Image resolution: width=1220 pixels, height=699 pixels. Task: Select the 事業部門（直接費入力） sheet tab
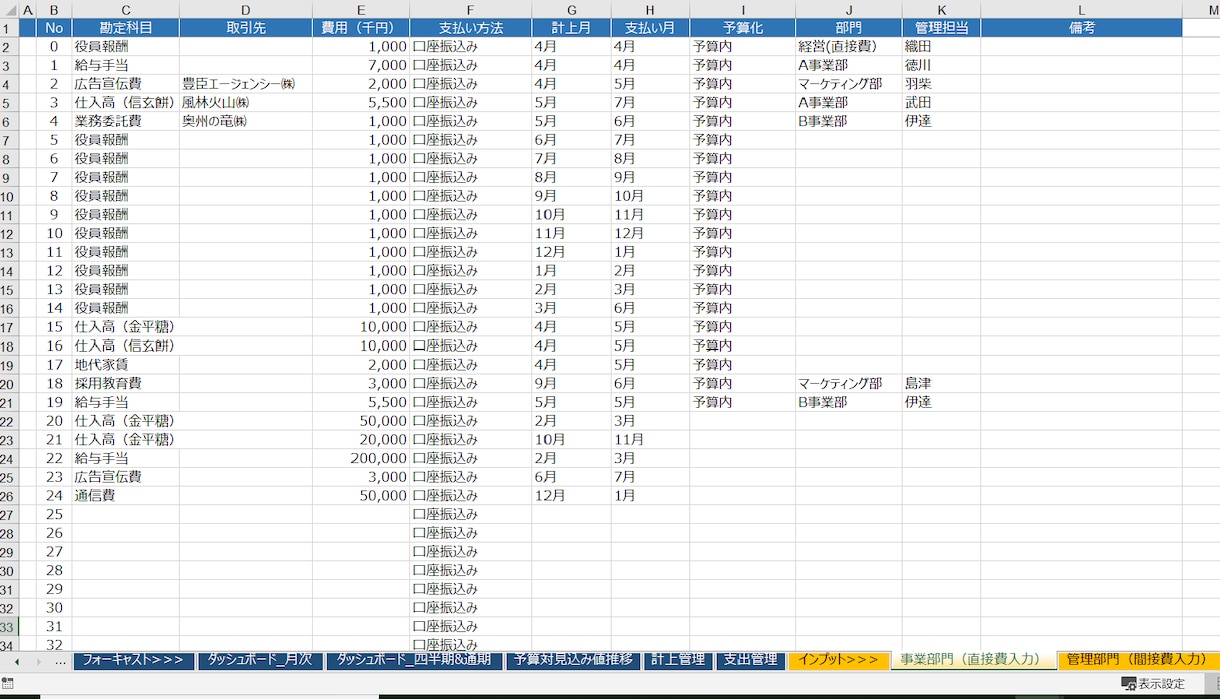coord(973,660)
